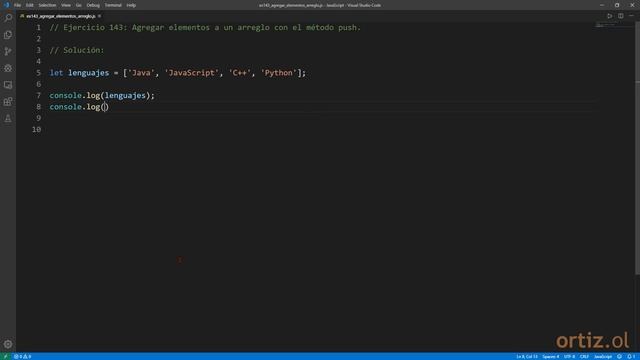The width and height of the screenshot is (640, 360).
Task: Change indentation via Spaces: 4
Action: pos(551,356)
